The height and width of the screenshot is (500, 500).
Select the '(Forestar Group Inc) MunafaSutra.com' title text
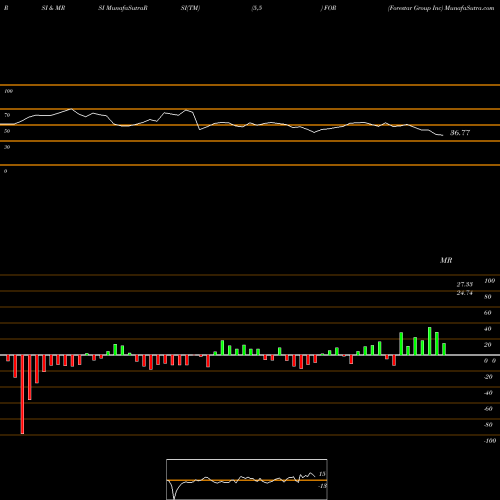click(441, 8)
